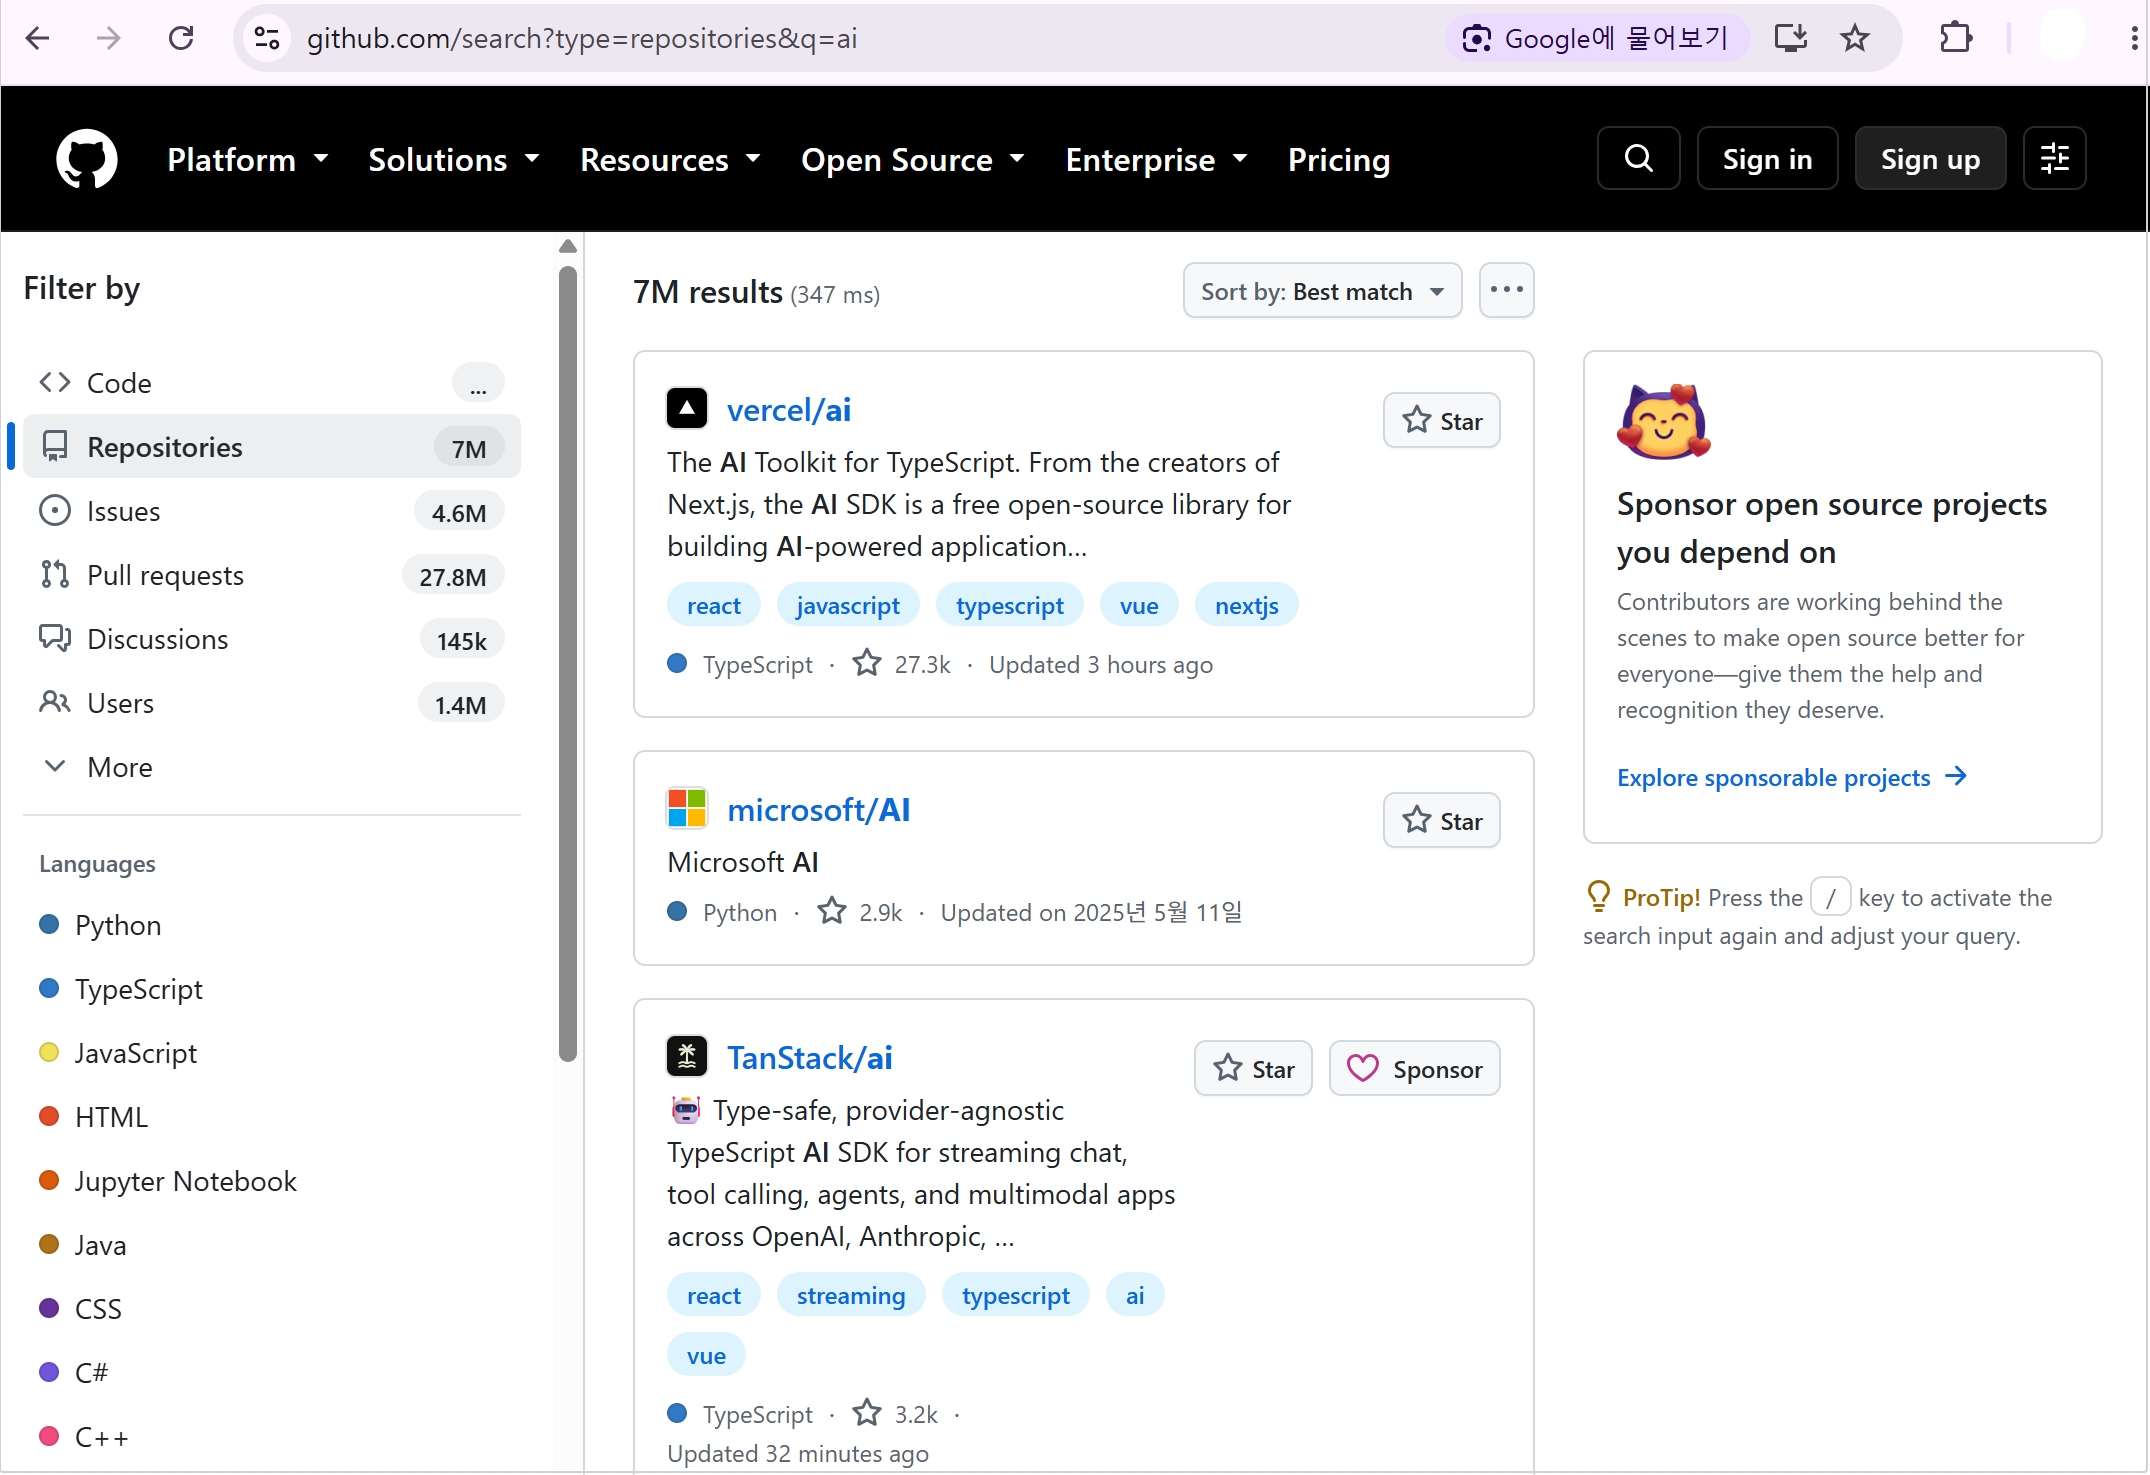Star the TanStack/ai repository
2150x1475 pixels.
[x=1253, y=1069]
